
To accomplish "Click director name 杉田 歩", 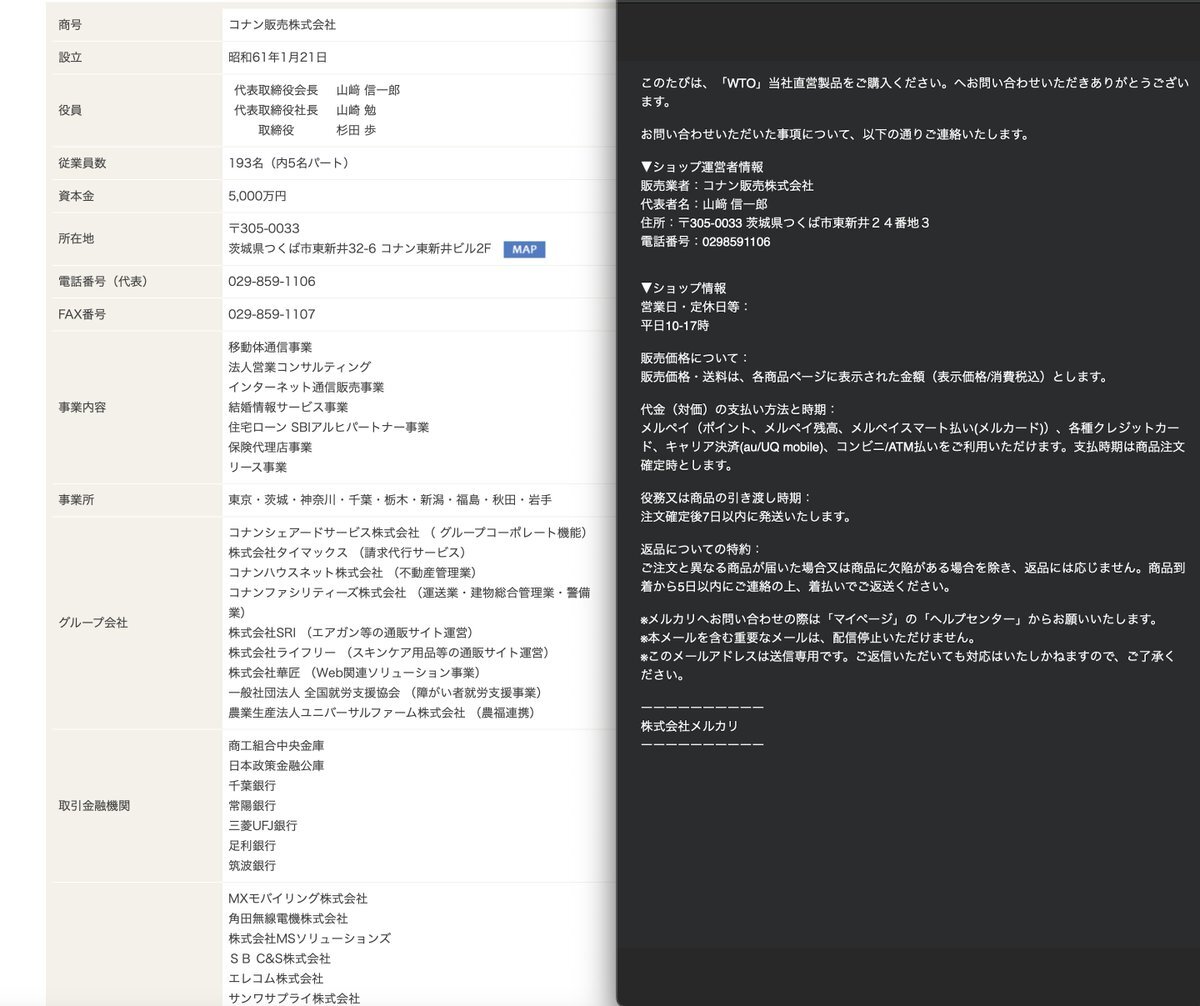I will coord(355,130).
